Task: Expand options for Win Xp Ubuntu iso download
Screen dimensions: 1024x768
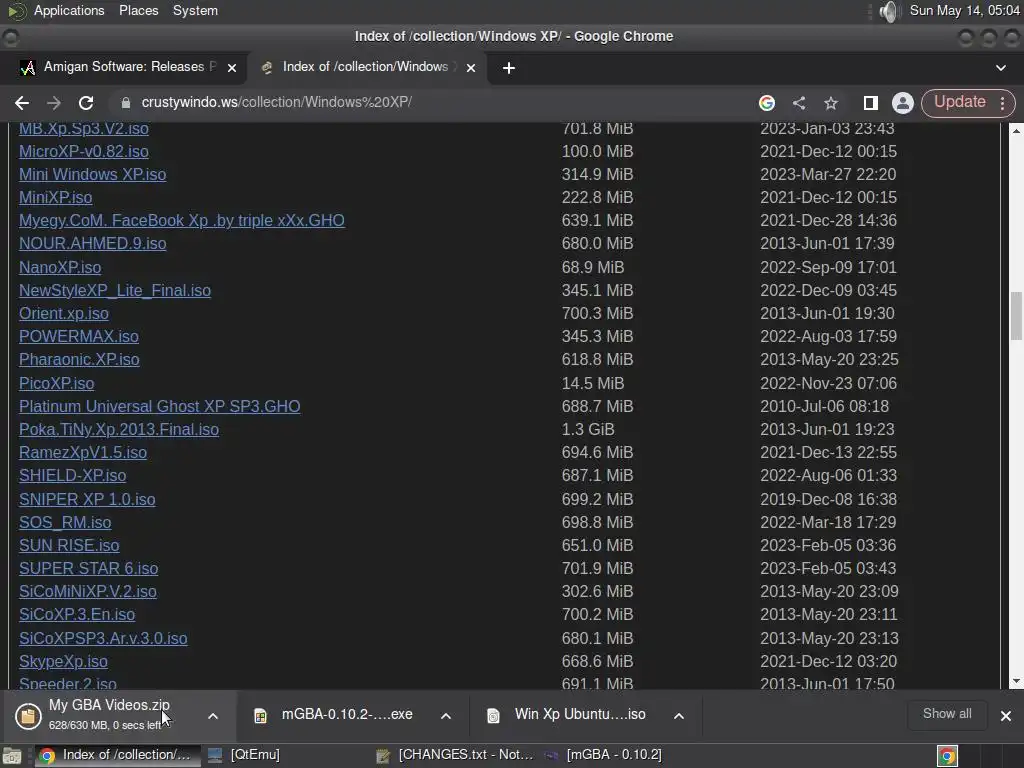Action: point(679,716)
